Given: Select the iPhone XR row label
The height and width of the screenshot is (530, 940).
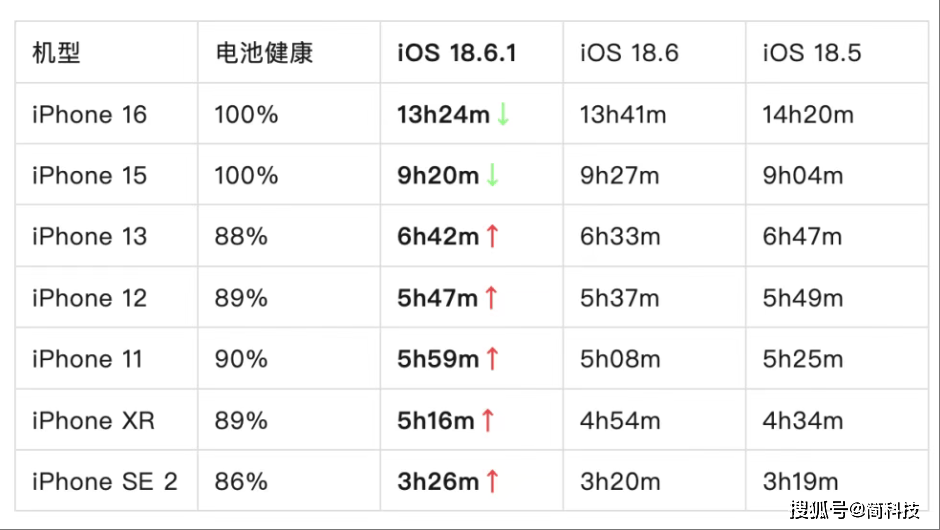Looking at the screenshot, I should (94, 420).
